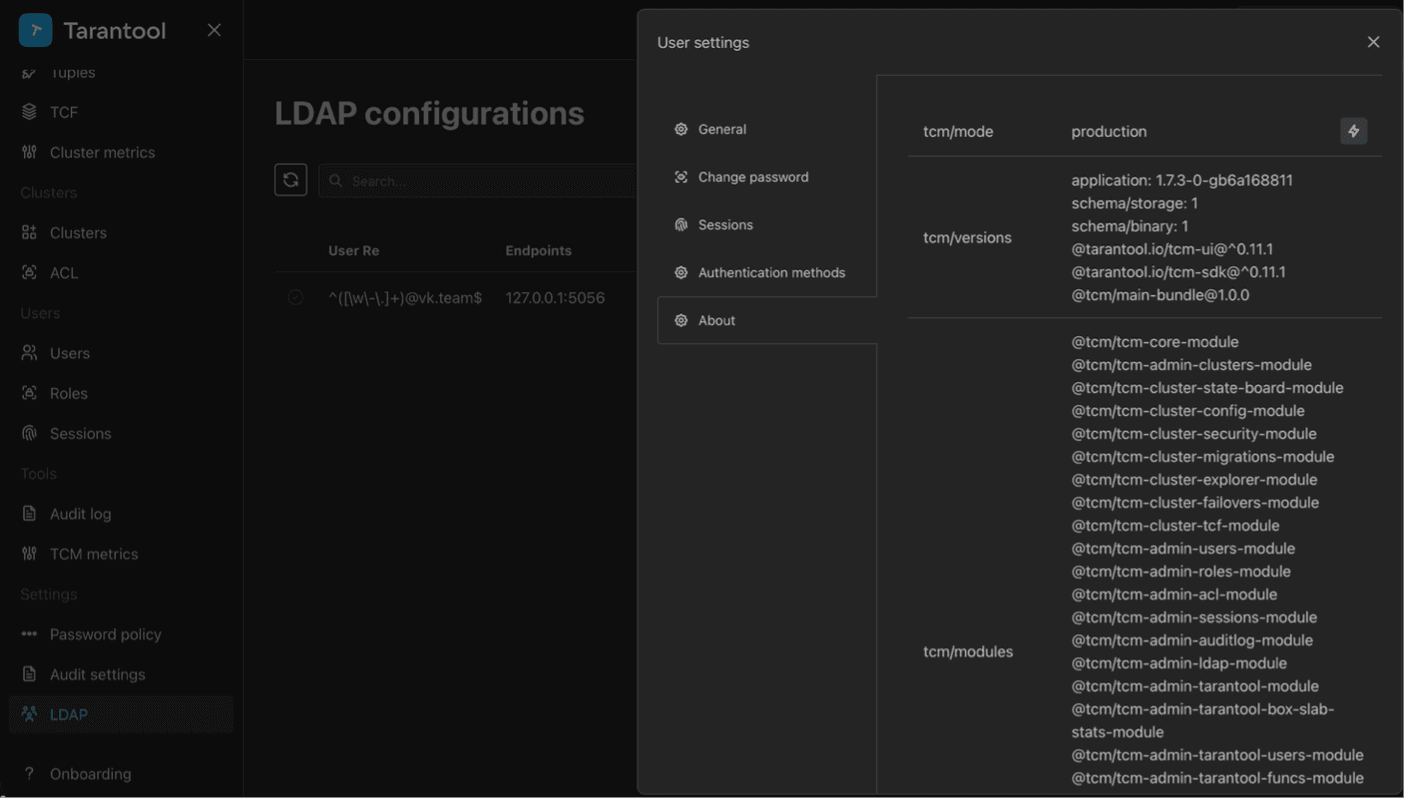Screen dimensions: 1408x800
Task: Click the Onboarding question mark icon
Action: 29,773
